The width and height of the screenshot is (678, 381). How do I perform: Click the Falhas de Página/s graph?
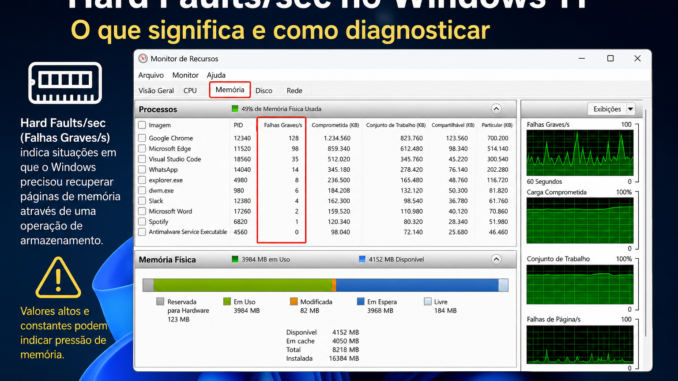pos(580,345)
